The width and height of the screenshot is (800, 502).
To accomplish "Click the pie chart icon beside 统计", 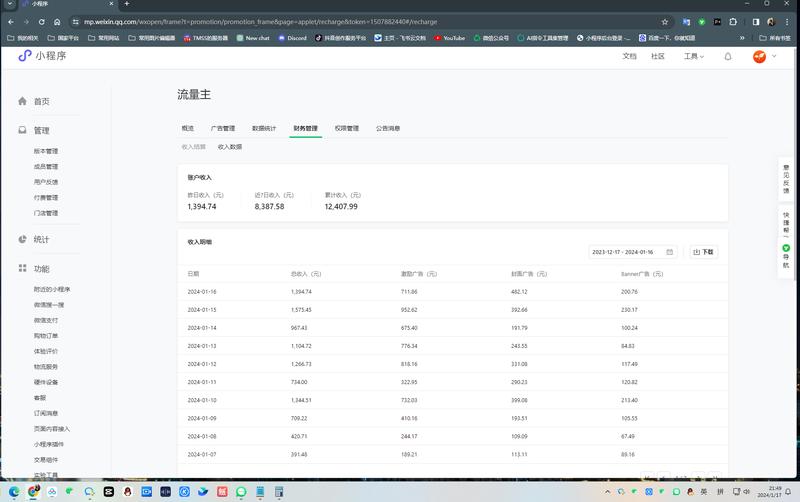I will (x=22, y=239).
